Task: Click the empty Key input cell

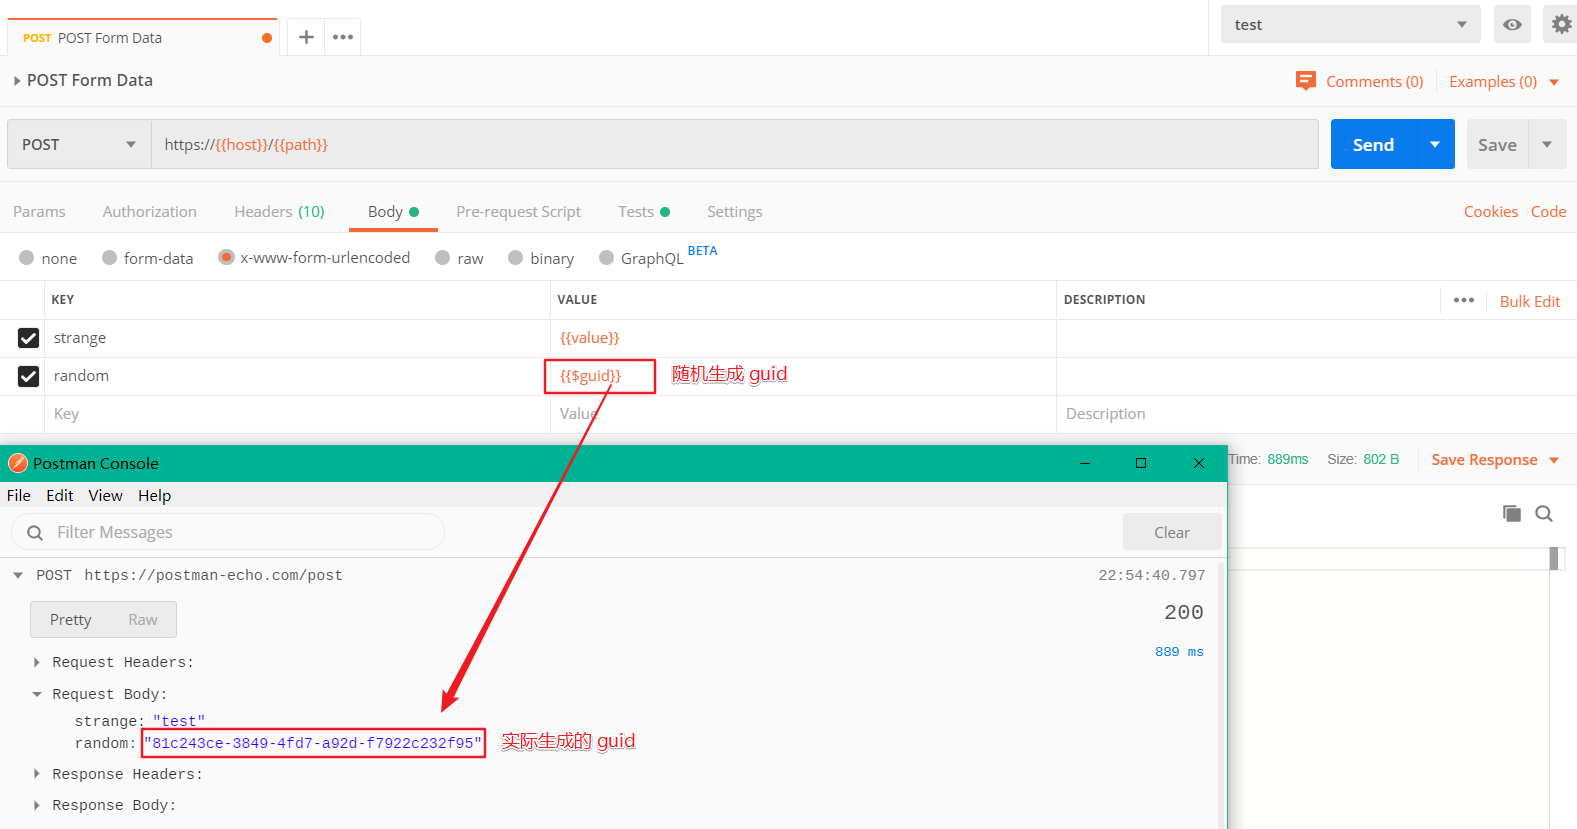Action: click(297, 414)
